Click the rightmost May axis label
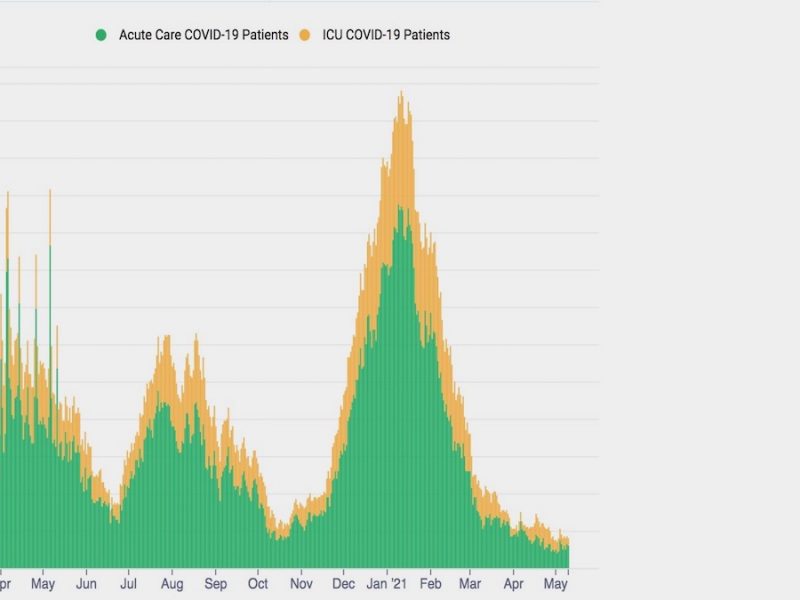 554,583
